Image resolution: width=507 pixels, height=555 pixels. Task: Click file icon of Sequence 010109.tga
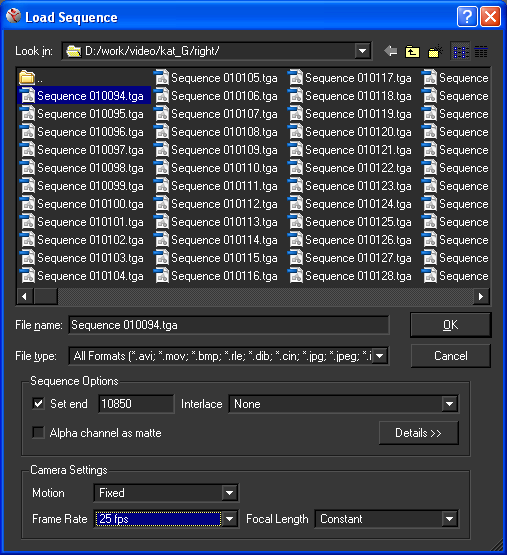tap(161, 150)
